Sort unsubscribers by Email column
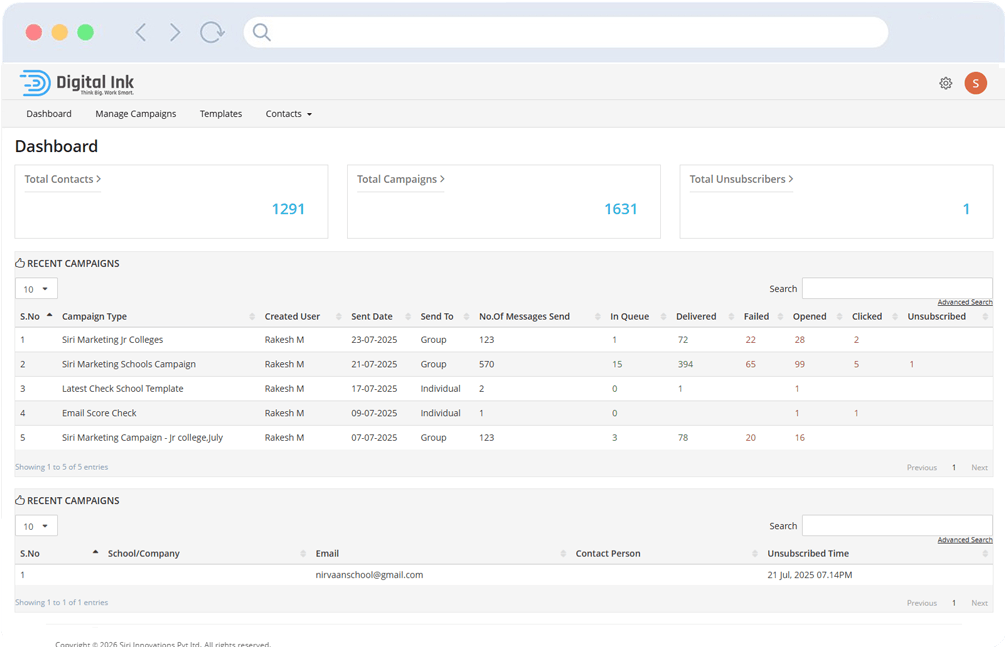Image resolution: width=1005 pixels, height=647 pixels. tap(327, 553)
